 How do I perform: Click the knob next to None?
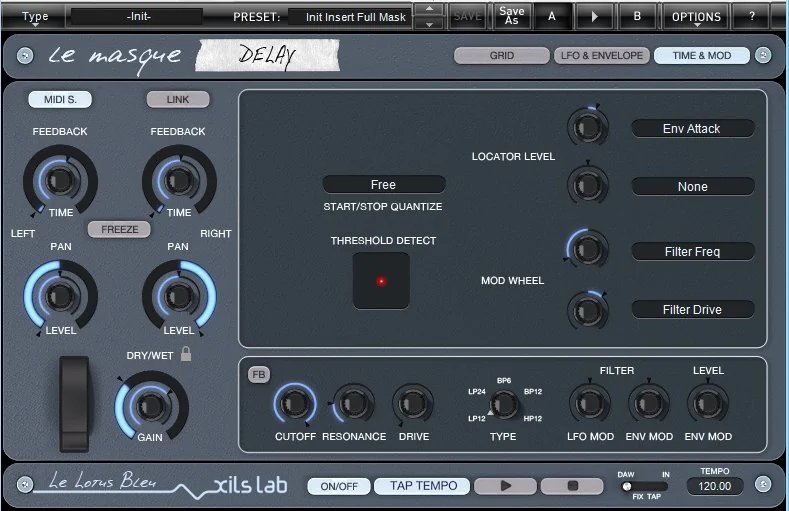587,185
